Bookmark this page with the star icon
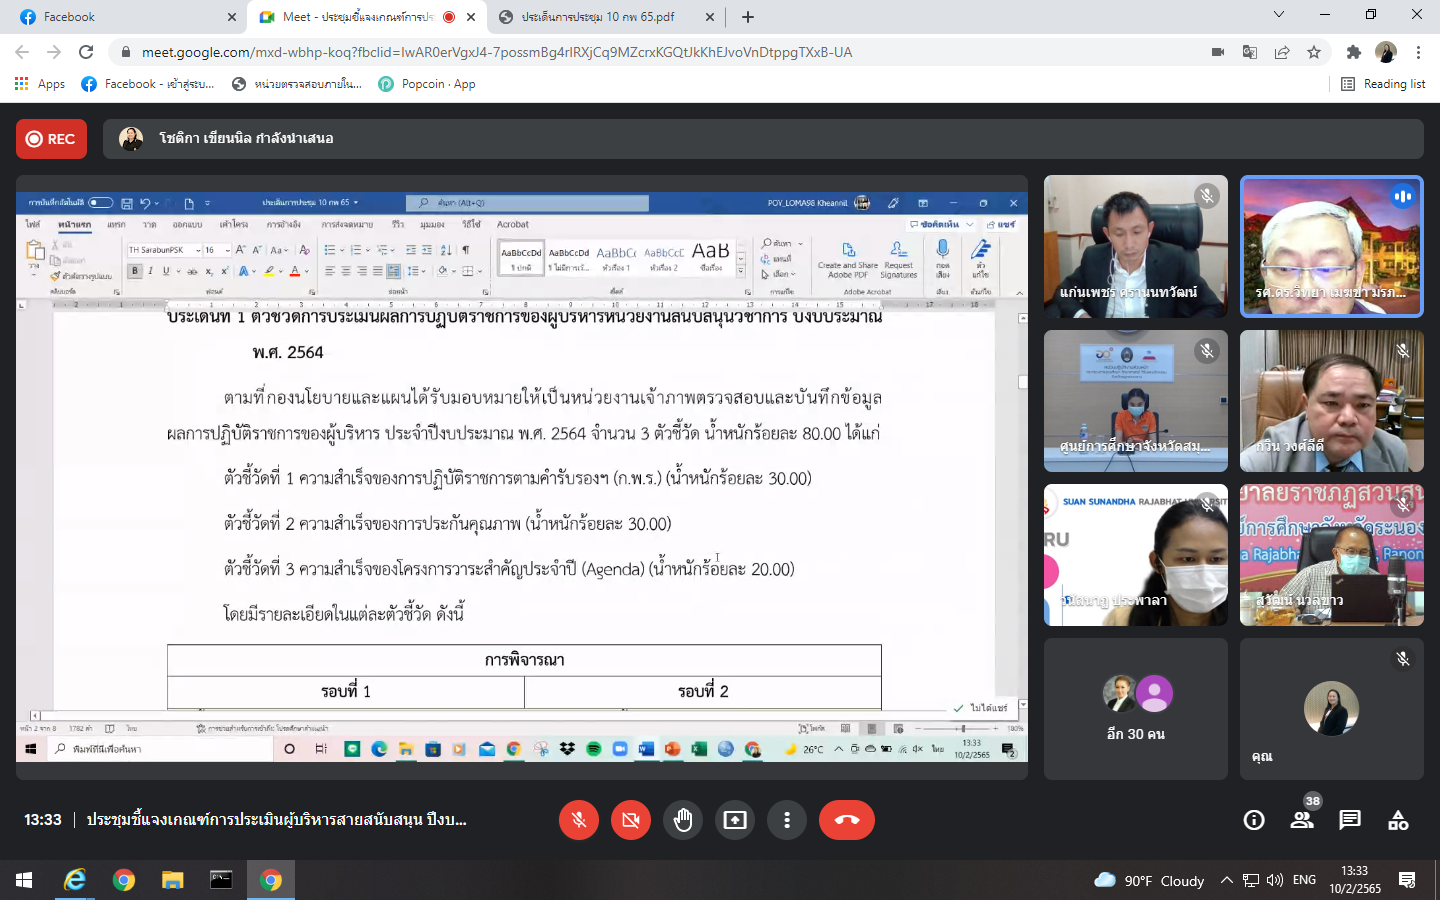Image resolution: width=1440 pixels, height=900 pixels. (x=1314, y=52)
